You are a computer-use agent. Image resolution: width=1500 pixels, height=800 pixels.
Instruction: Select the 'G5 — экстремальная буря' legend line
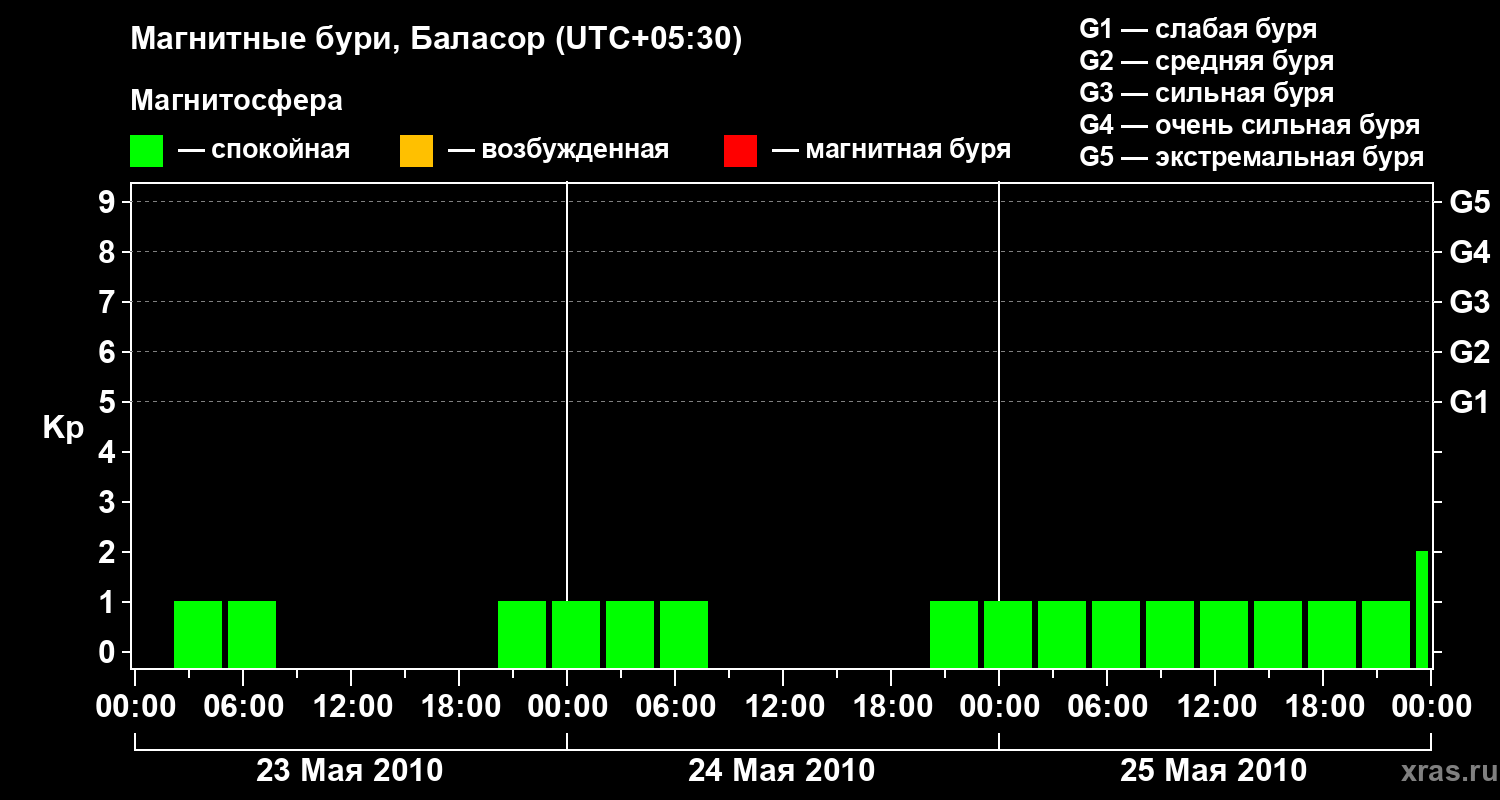[1252, 157]
